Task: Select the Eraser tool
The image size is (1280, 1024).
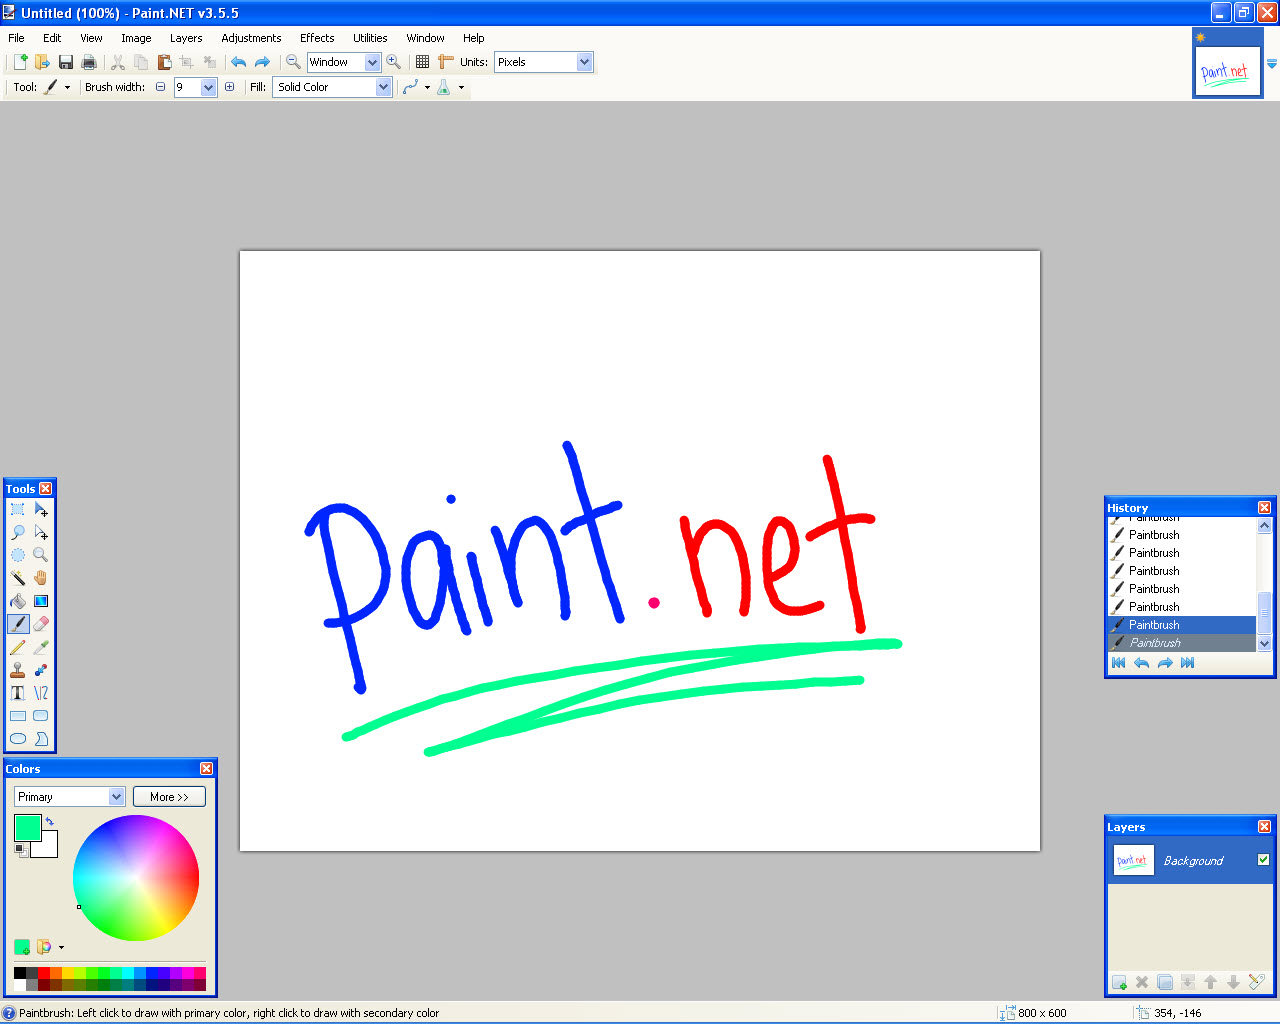Action: [41, 624]
